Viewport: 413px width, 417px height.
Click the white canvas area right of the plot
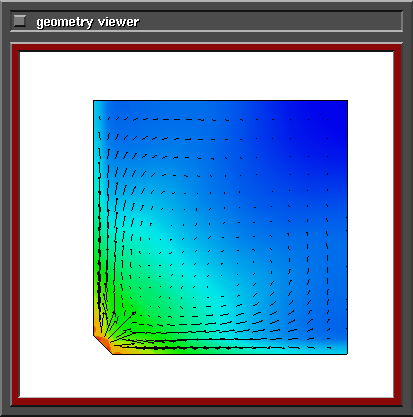point(371,227)
